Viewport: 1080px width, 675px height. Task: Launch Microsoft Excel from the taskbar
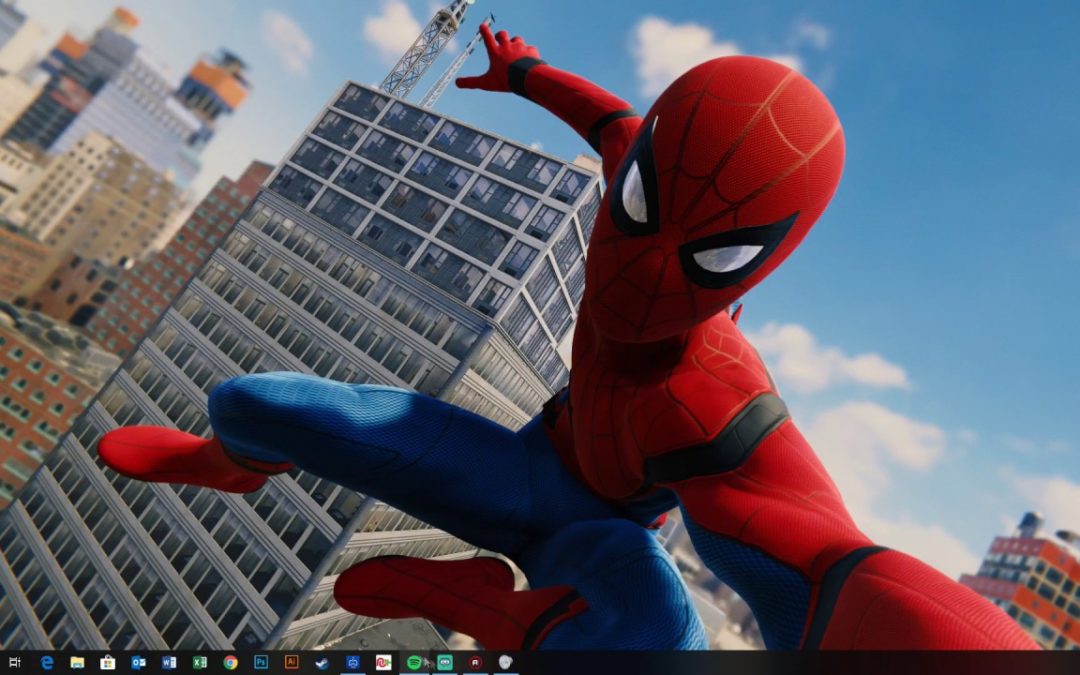(200, 663)
